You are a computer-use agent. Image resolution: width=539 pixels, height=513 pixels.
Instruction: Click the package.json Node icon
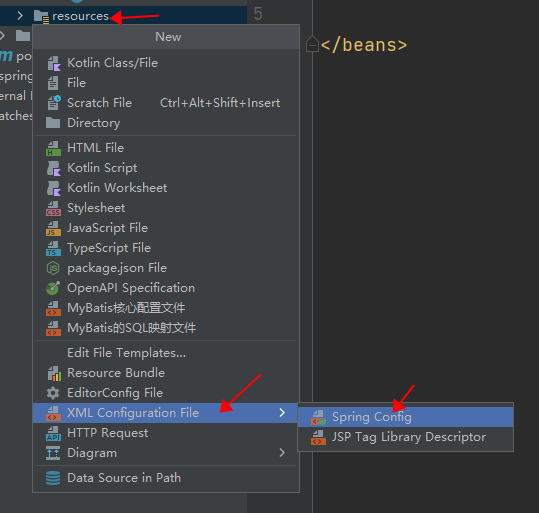click(x=53, y=268)
